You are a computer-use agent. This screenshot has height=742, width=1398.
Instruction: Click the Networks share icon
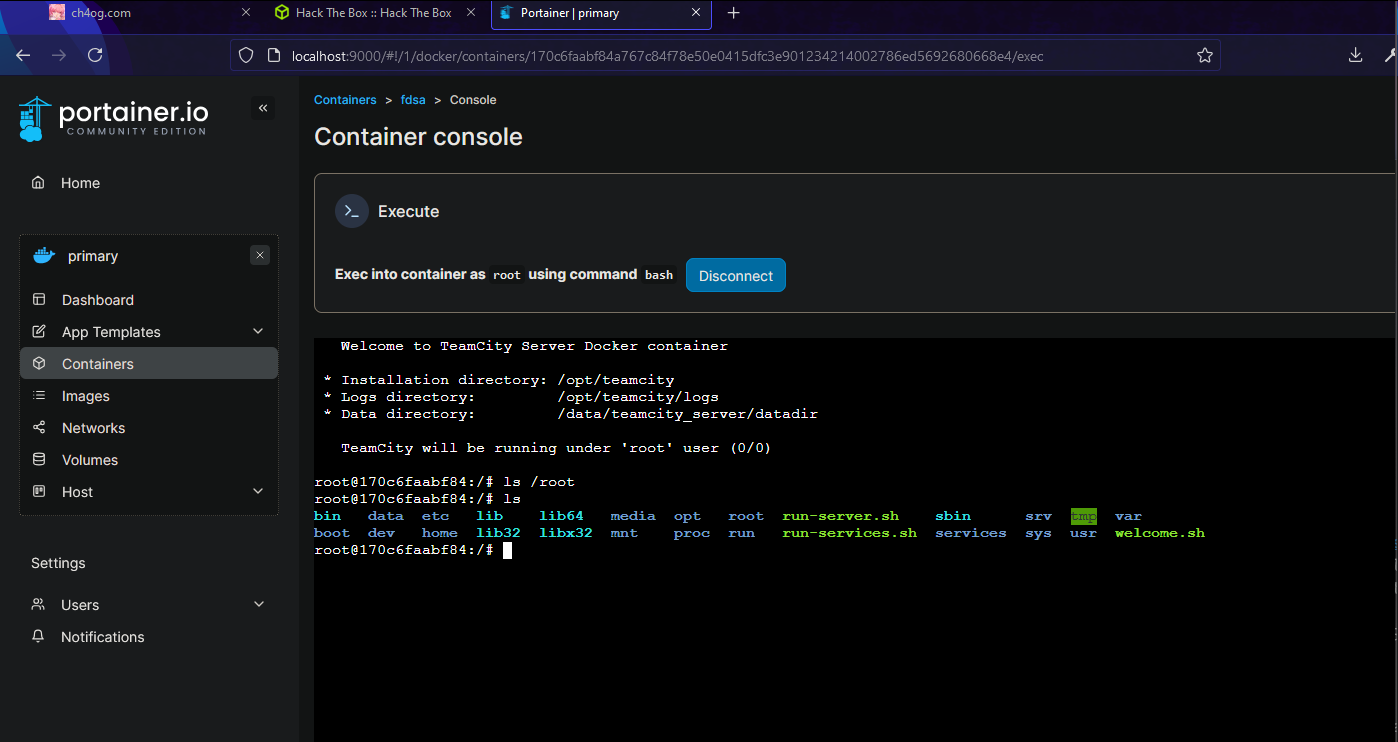click(39, 428)
